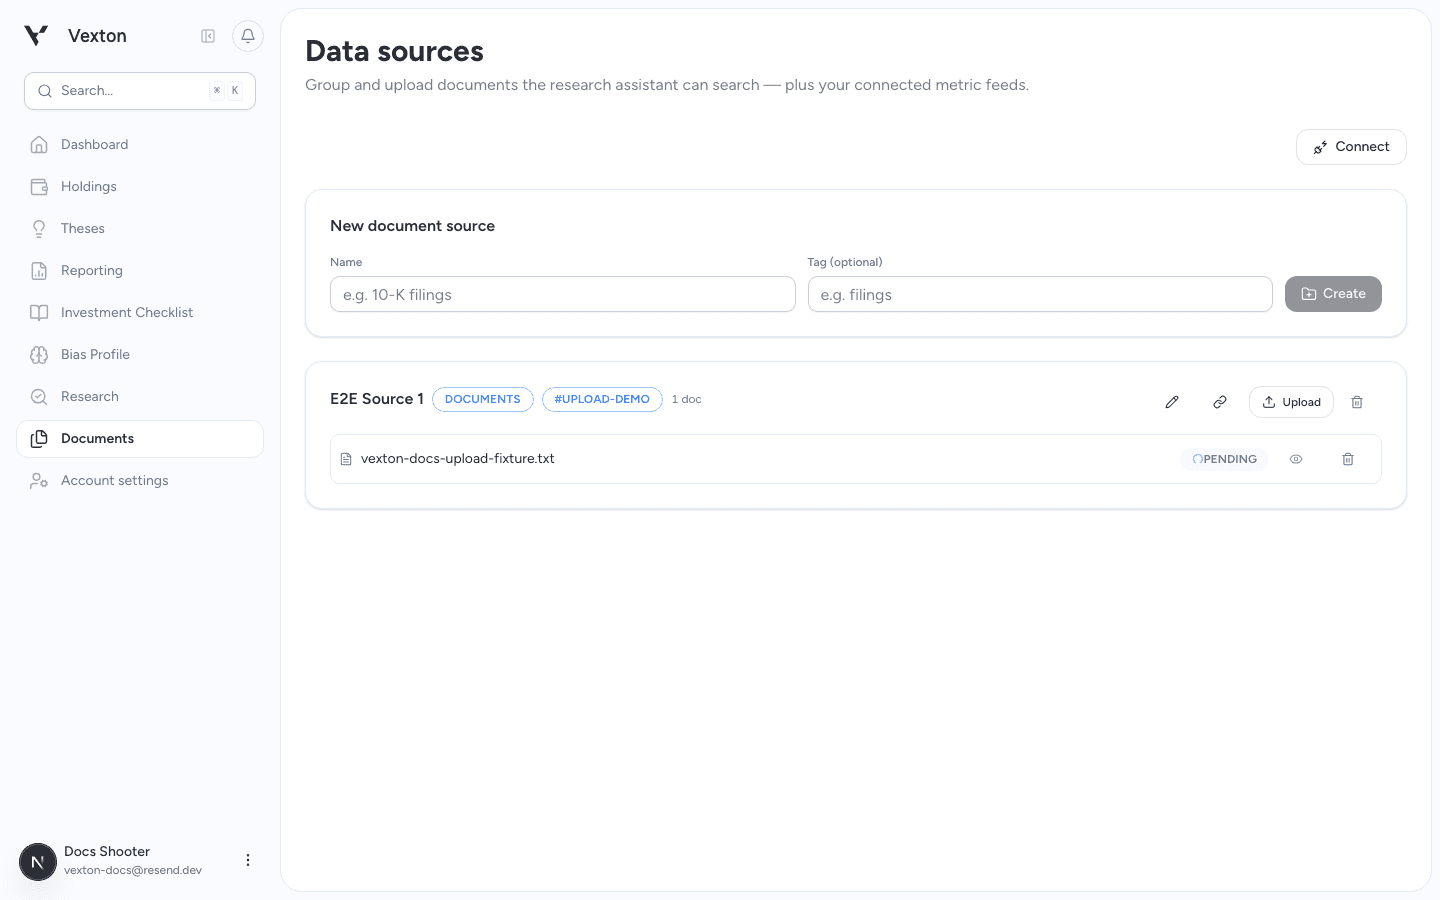
Task: Edit E2E Source 1 with pencil icon
Action: pos(1172,402)
